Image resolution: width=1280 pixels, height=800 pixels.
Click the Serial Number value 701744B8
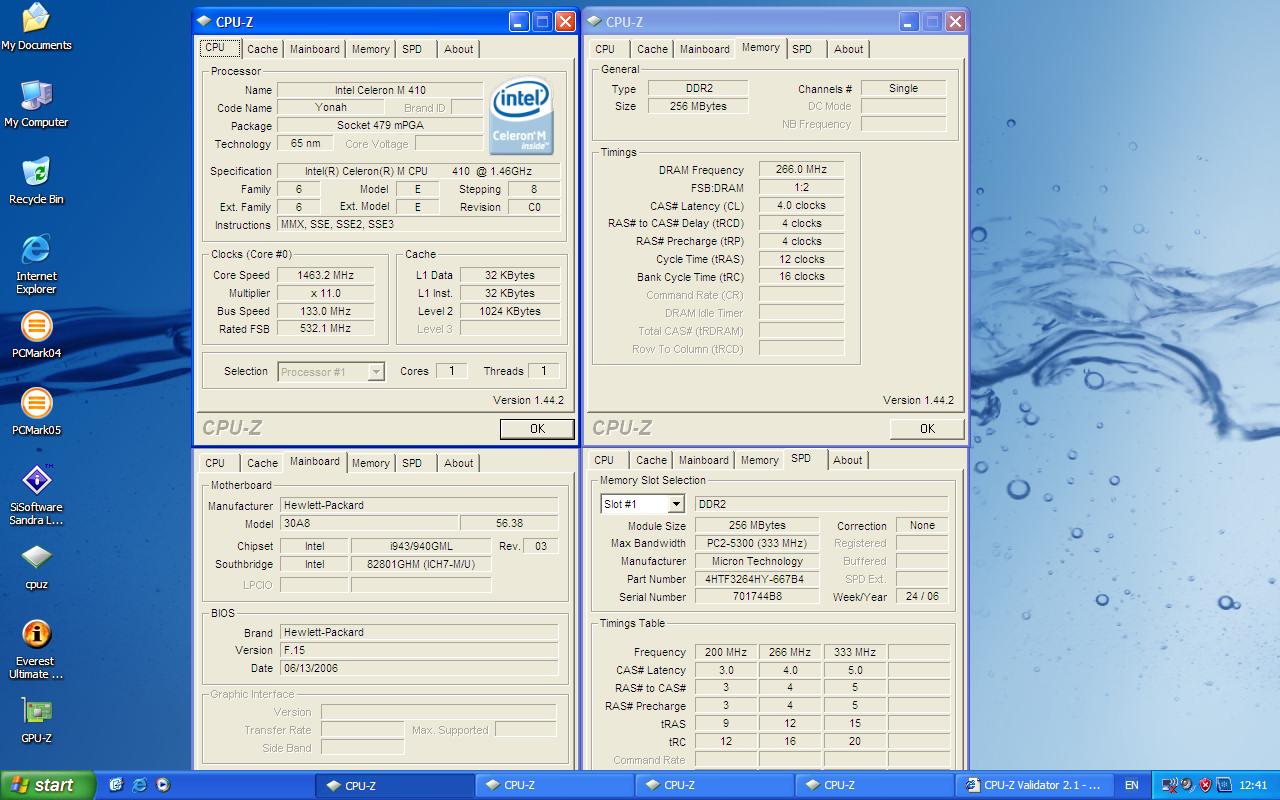pyautogui.click(x=757, y=597)
